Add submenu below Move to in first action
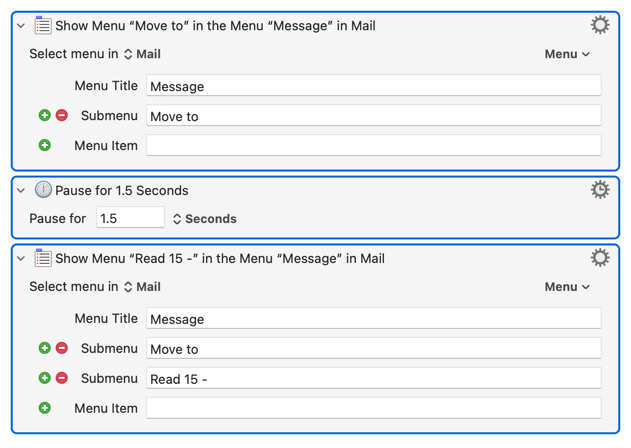Image resolution: width=631 pixels, height=448 pixels. point(45,116)
